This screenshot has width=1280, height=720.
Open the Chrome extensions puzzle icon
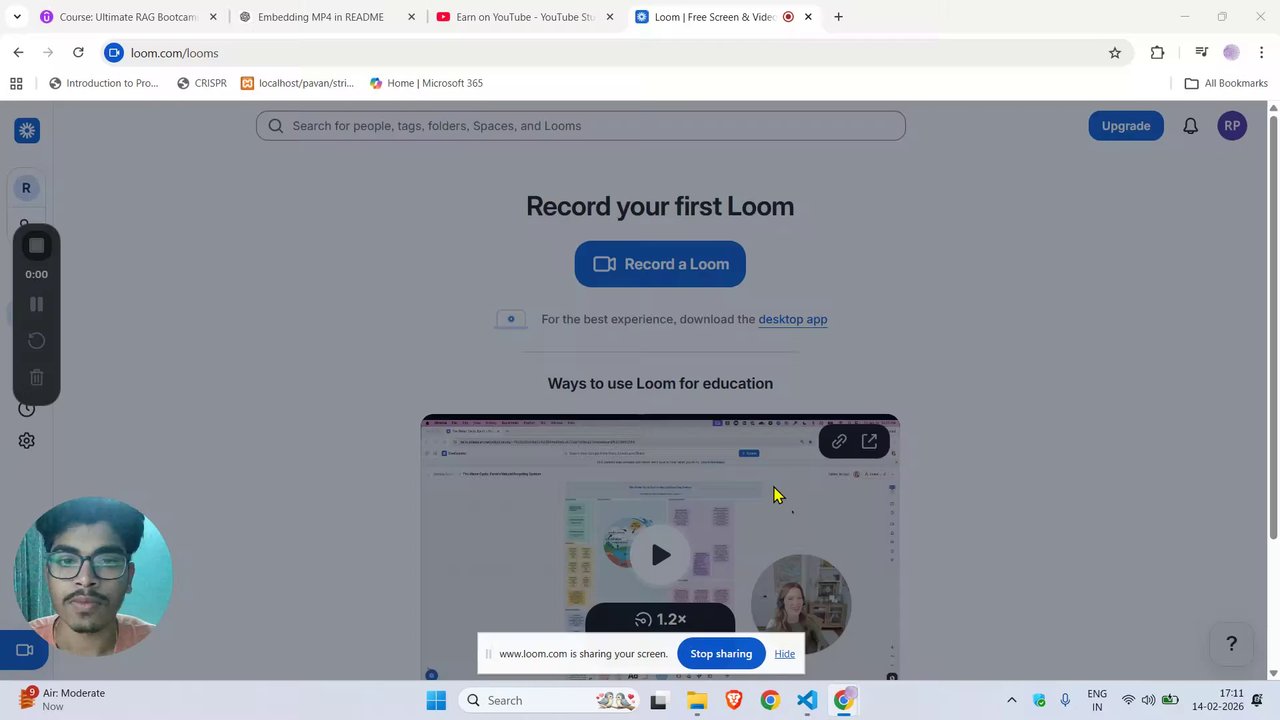1158,53
